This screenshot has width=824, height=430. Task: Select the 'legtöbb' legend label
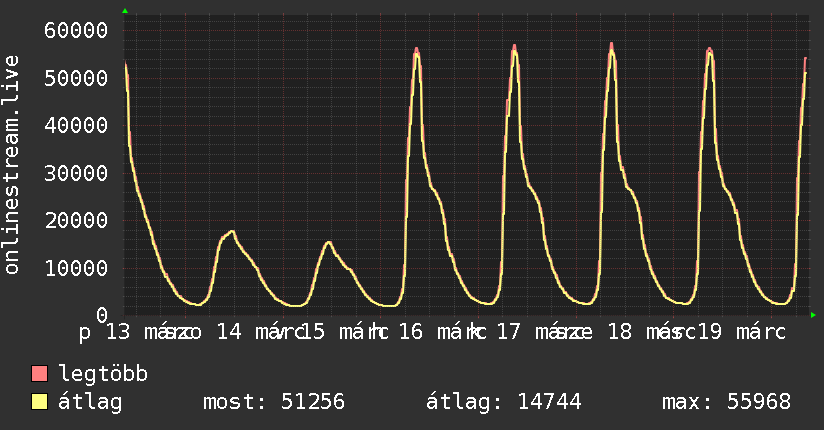click(x=103, y=373)
